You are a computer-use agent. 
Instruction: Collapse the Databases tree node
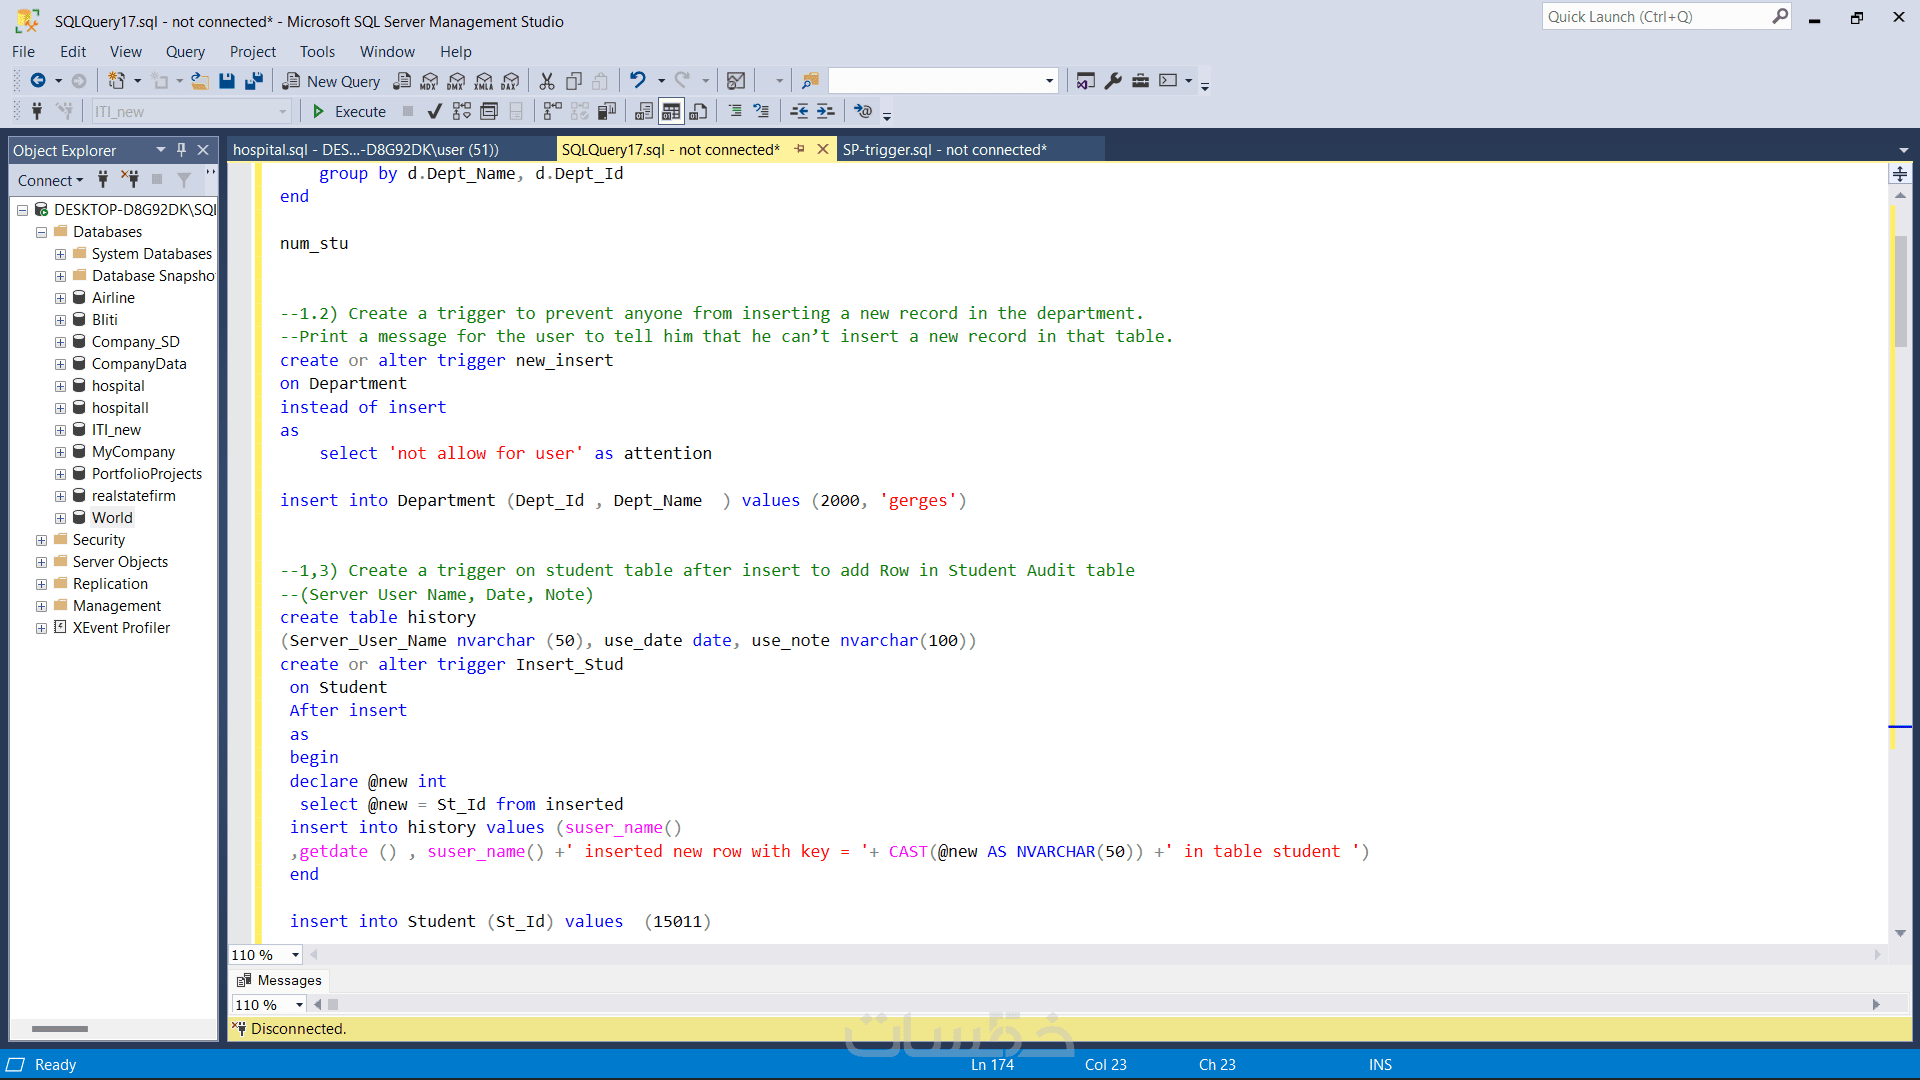click(41, 232)
